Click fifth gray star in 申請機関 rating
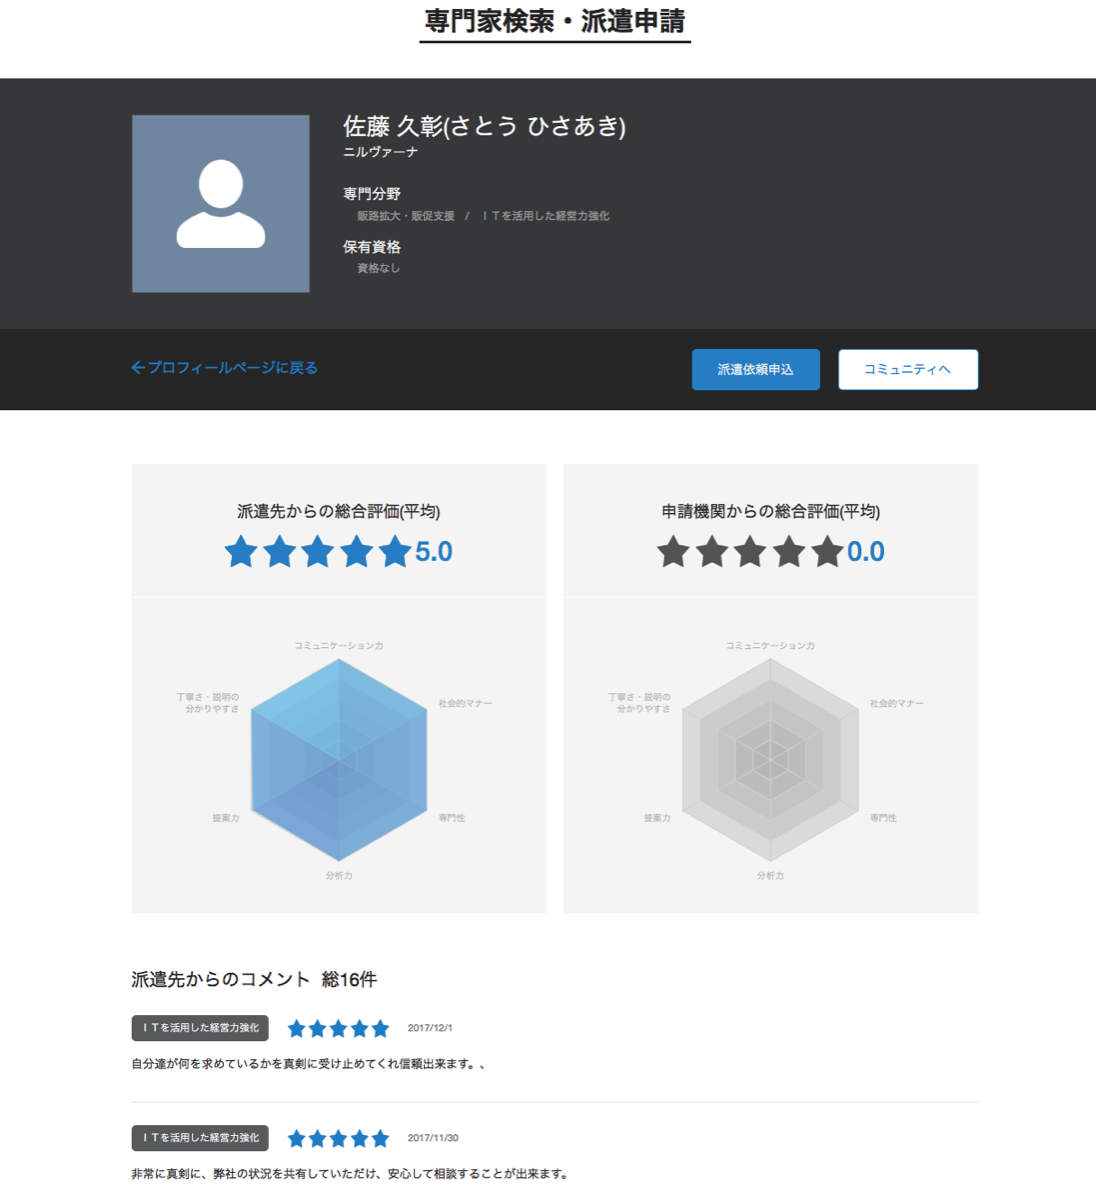1096x1200 pixels. pyautogui.click(x=827, y=552)
